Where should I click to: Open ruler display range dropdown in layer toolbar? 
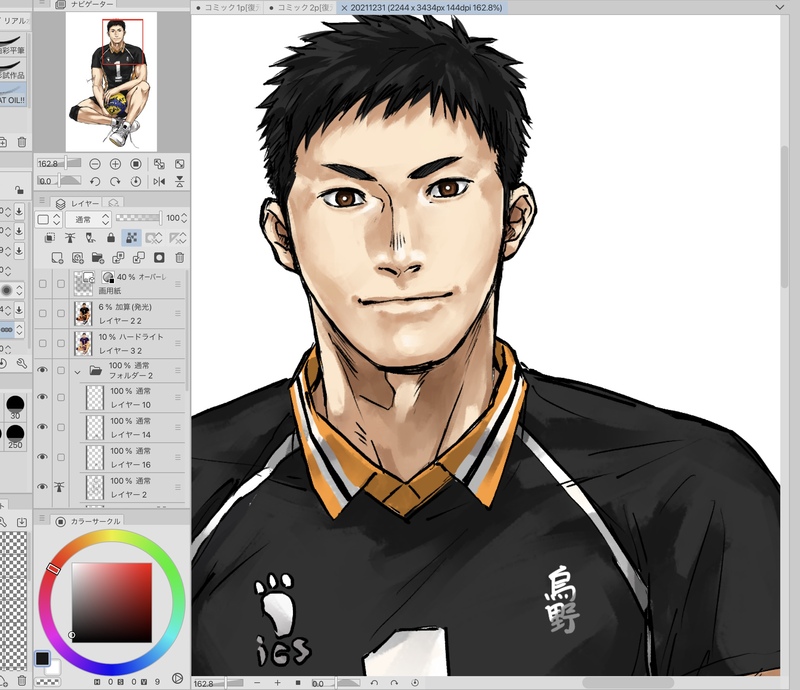[178, 237]
